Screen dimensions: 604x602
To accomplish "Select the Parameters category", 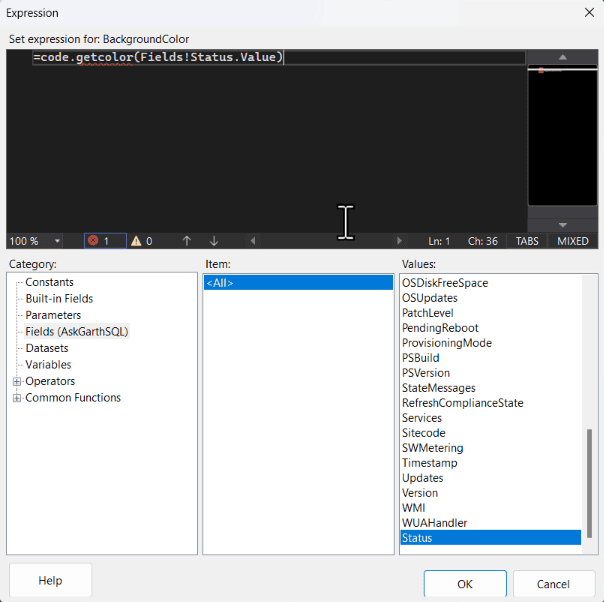I will pyautogui.click(x=53, y=315).
